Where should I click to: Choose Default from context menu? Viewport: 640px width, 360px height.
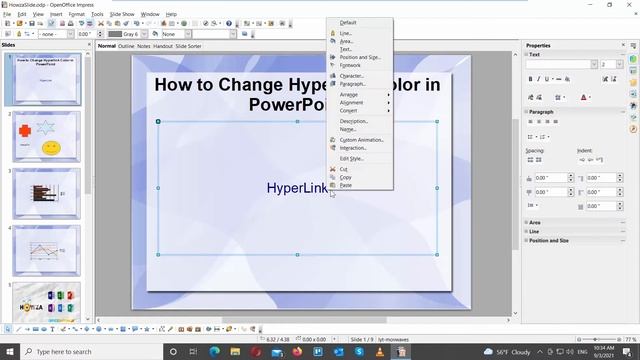point(360,23)
